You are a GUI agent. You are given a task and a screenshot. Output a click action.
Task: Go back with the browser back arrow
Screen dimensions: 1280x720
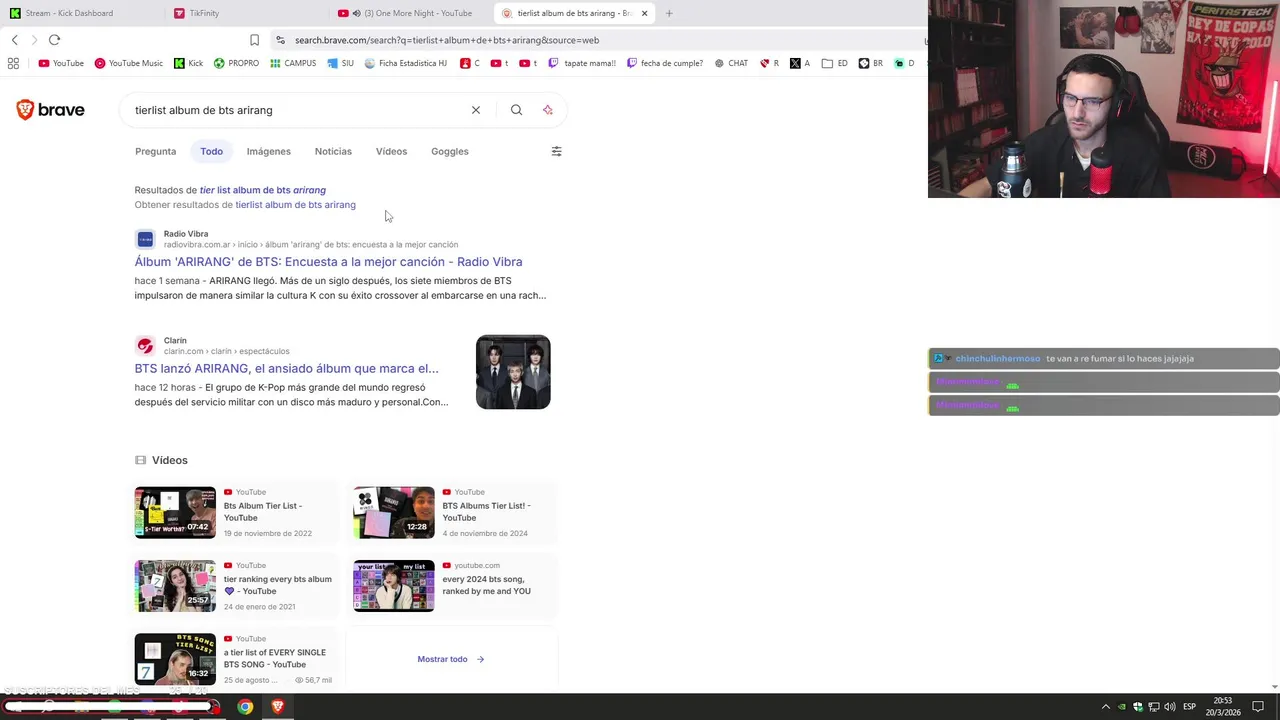tap(15, 40)
